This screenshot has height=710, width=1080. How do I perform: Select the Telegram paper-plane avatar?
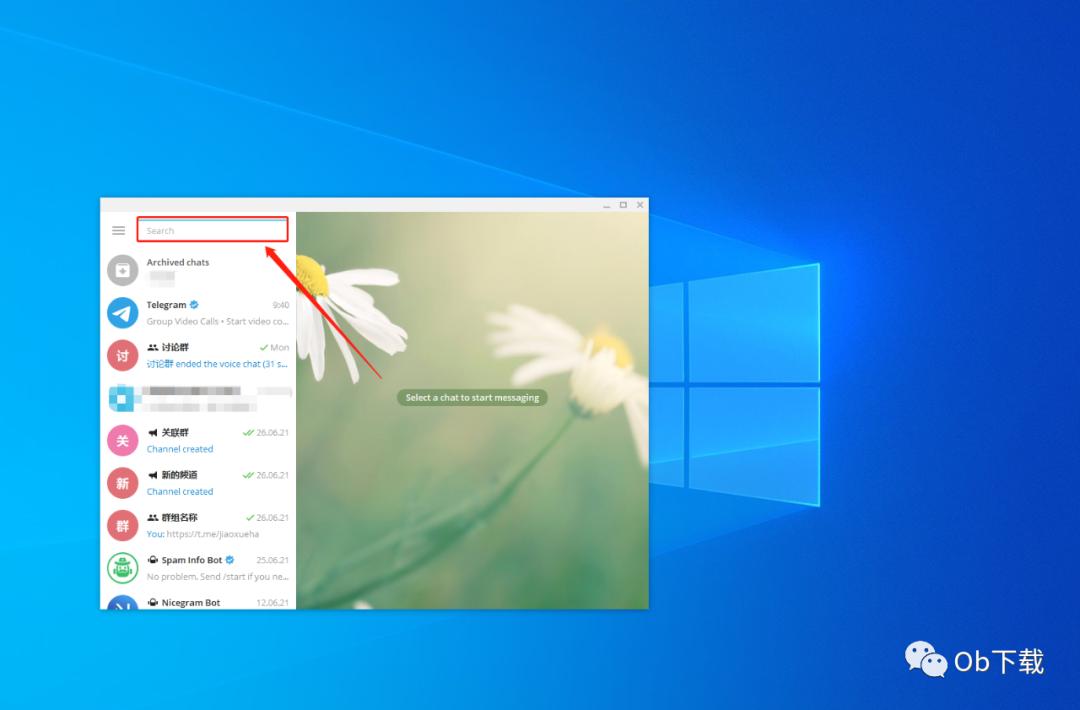[123, 313]
